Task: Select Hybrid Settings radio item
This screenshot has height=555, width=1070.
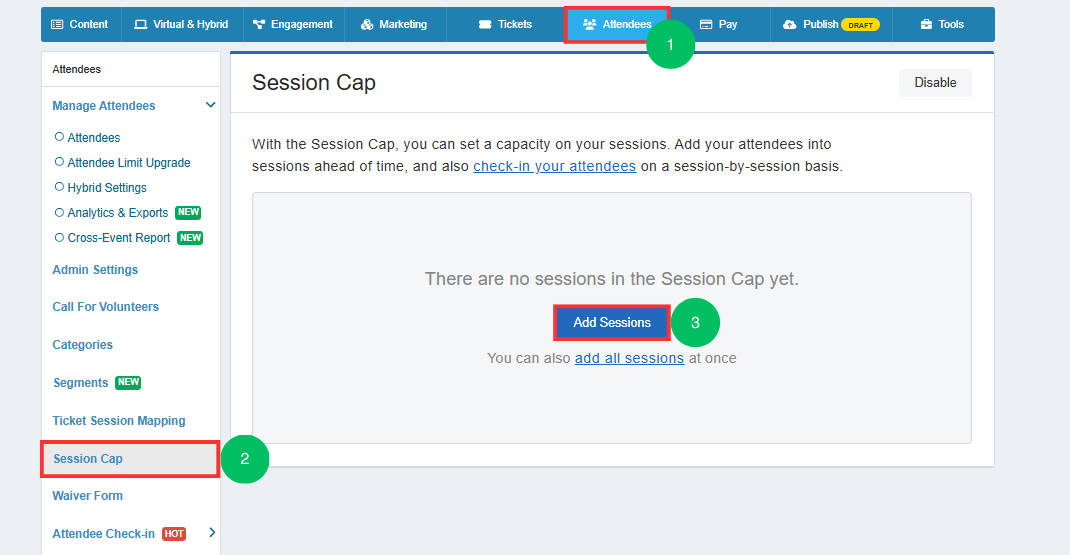Action: pos(59,187)
